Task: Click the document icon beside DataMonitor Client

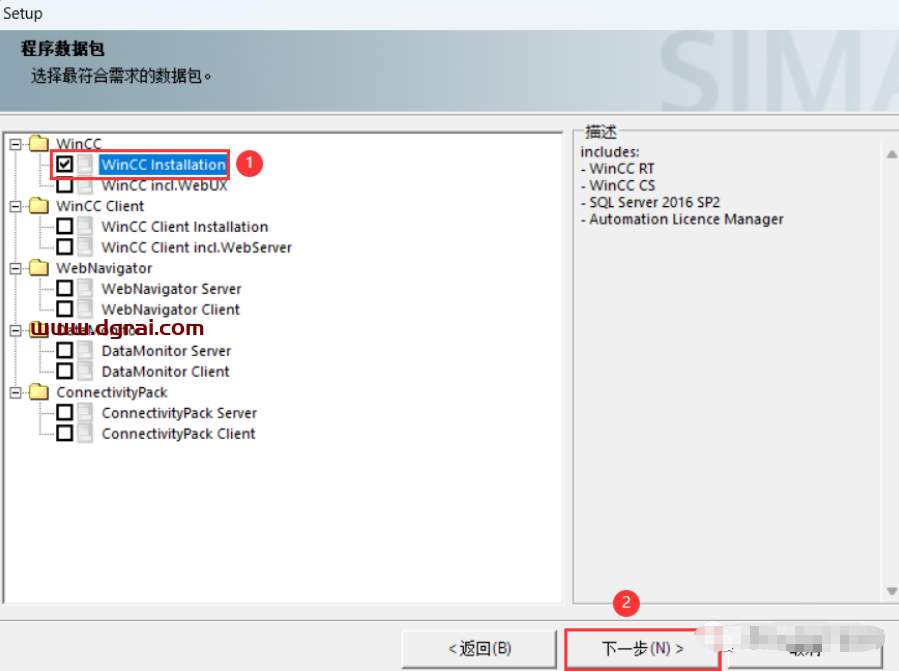Action: coord(86,371)
